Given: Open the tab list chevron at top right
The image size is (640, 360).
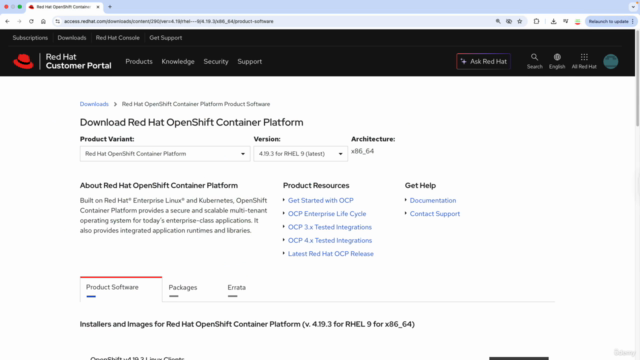Looking at the screenshot, I should point(633,7).
